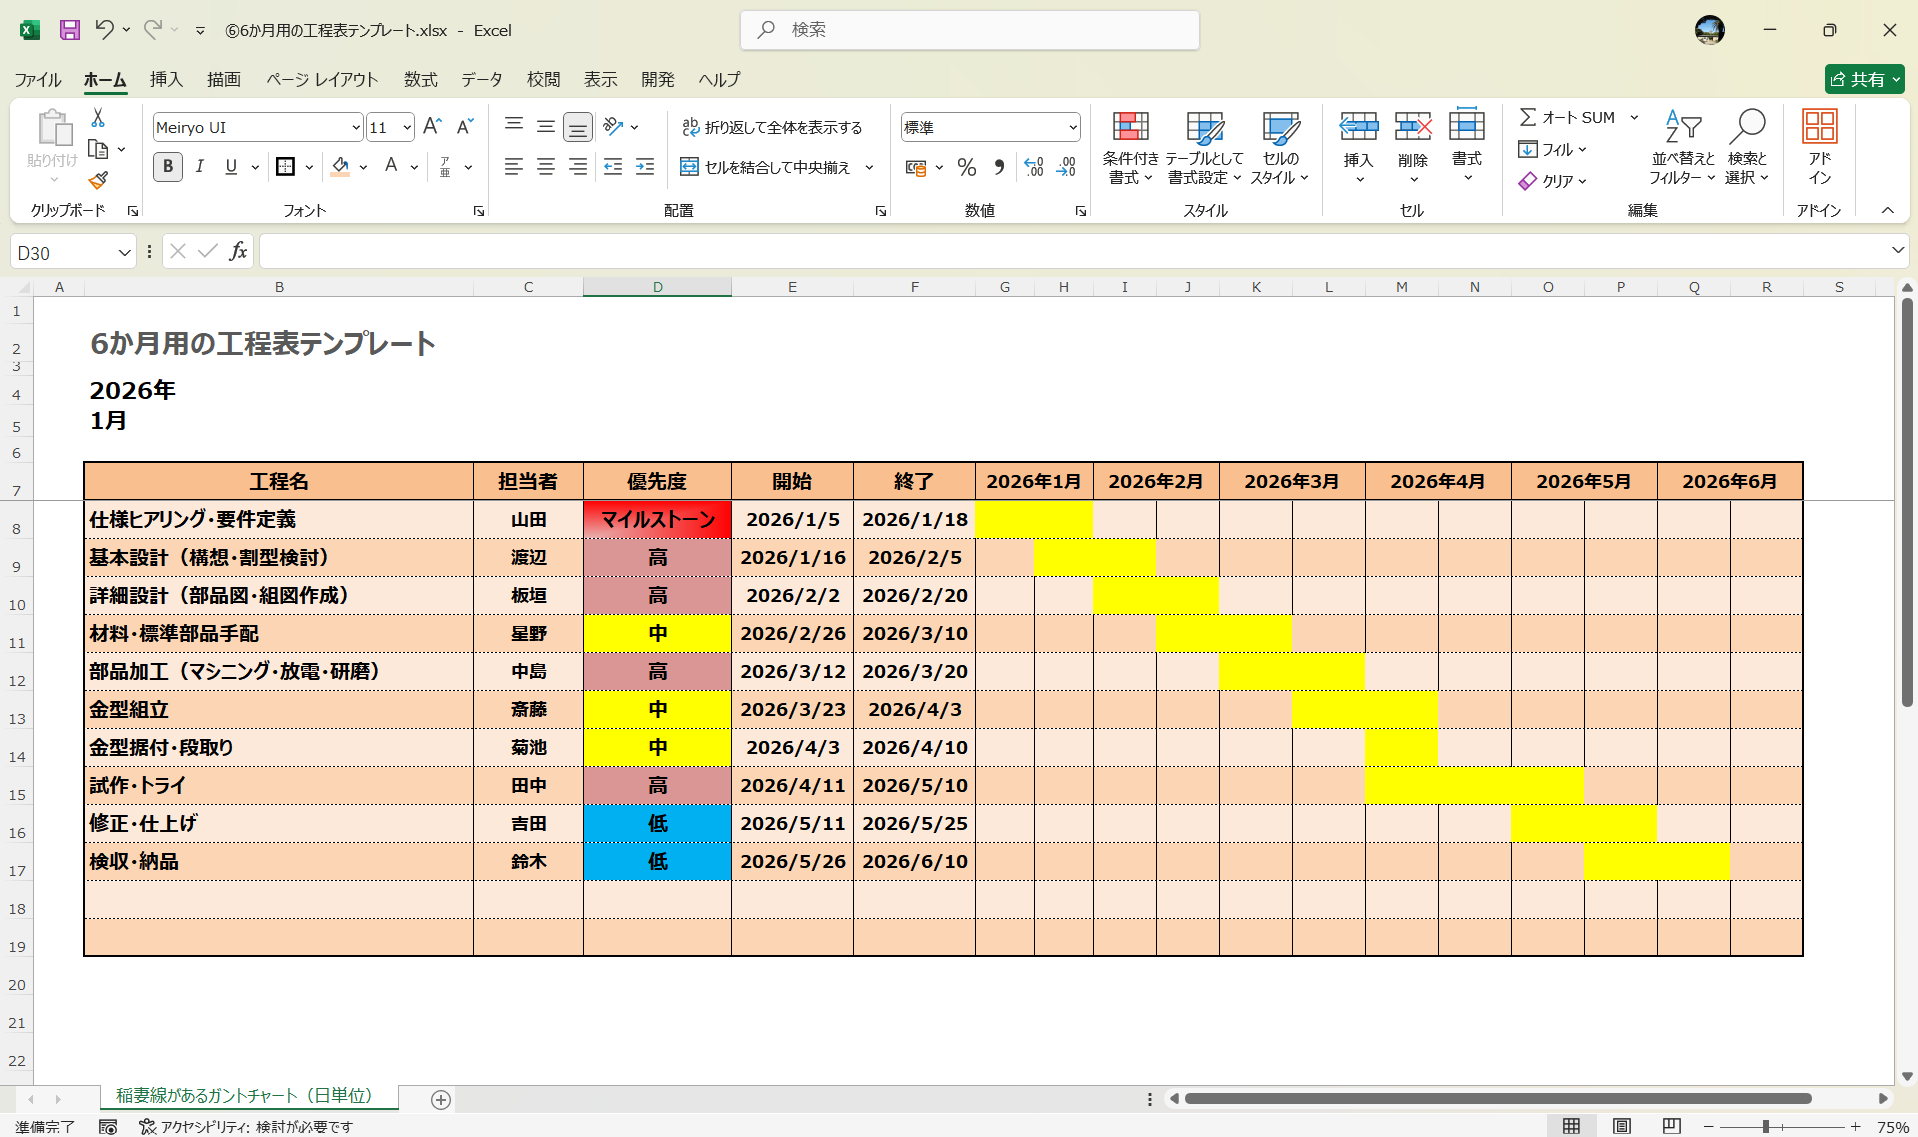Add a new sheet with the plus button
Viewport: 1918px width, 1137px height.
point(440,1100)
